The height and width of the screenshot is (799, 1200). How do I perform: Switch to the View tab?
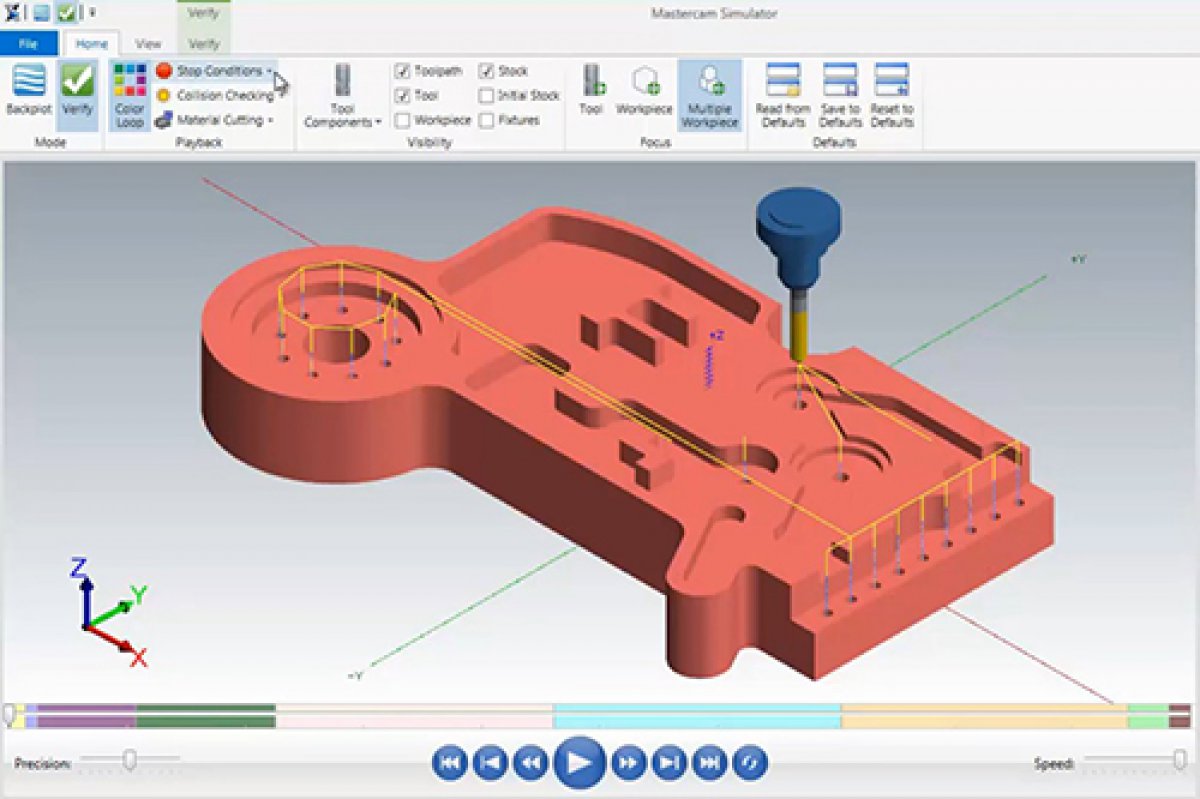[x=148, y=44]
